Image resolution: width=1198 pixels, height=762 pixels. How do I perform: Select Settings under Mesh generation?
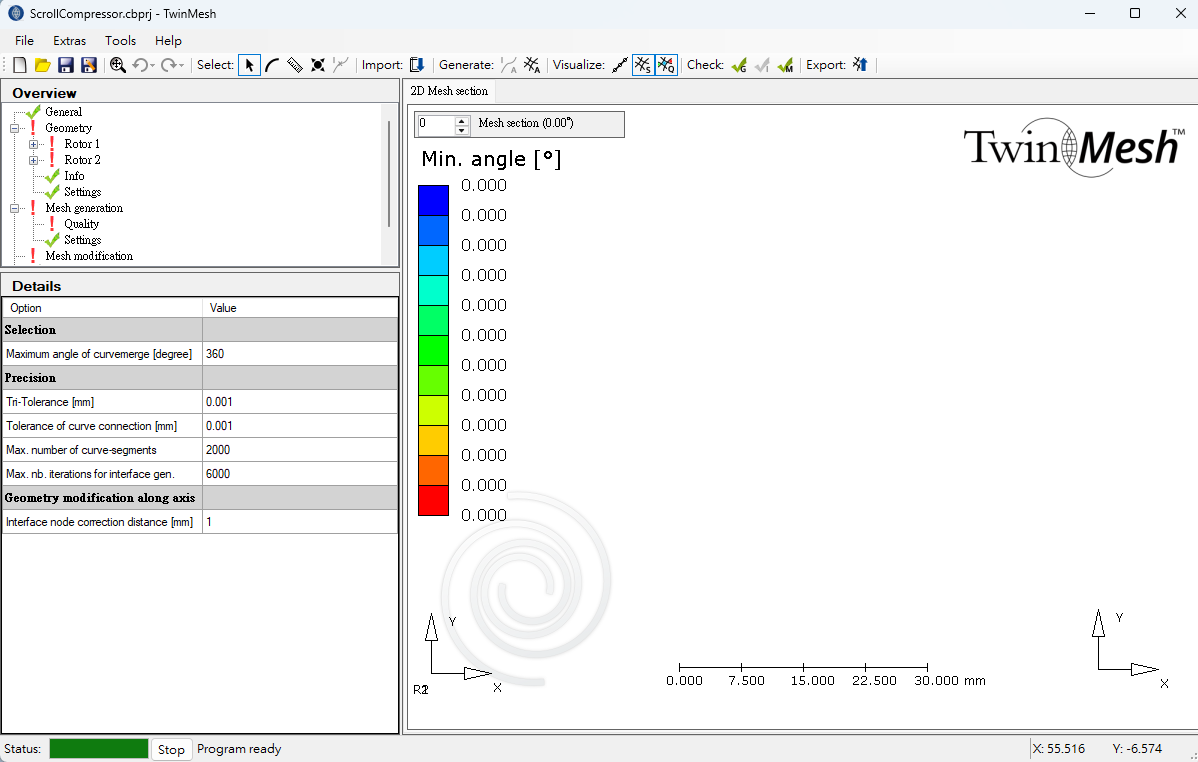click(x=83, y=240)
